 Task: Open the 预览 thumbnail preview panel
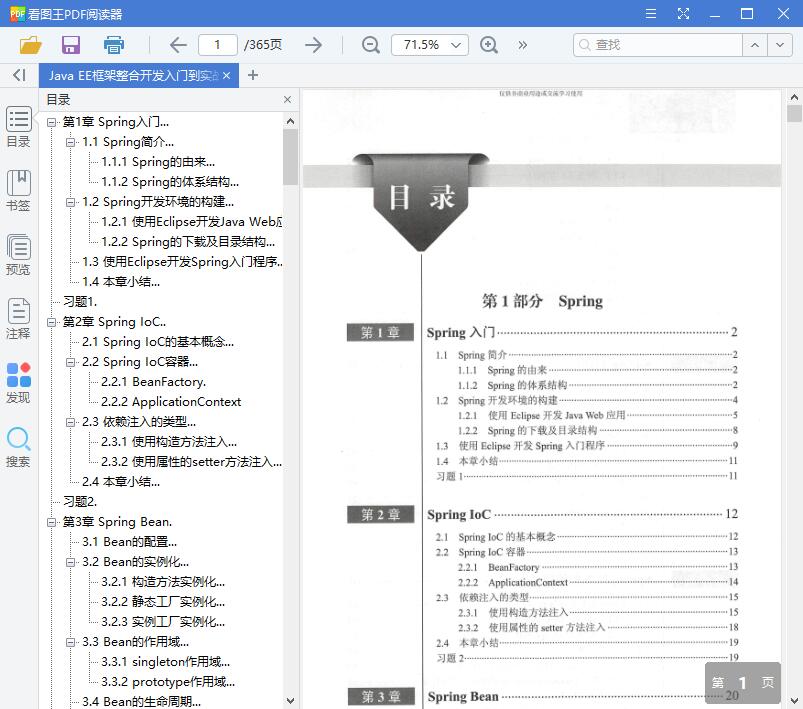pos(19,255)
